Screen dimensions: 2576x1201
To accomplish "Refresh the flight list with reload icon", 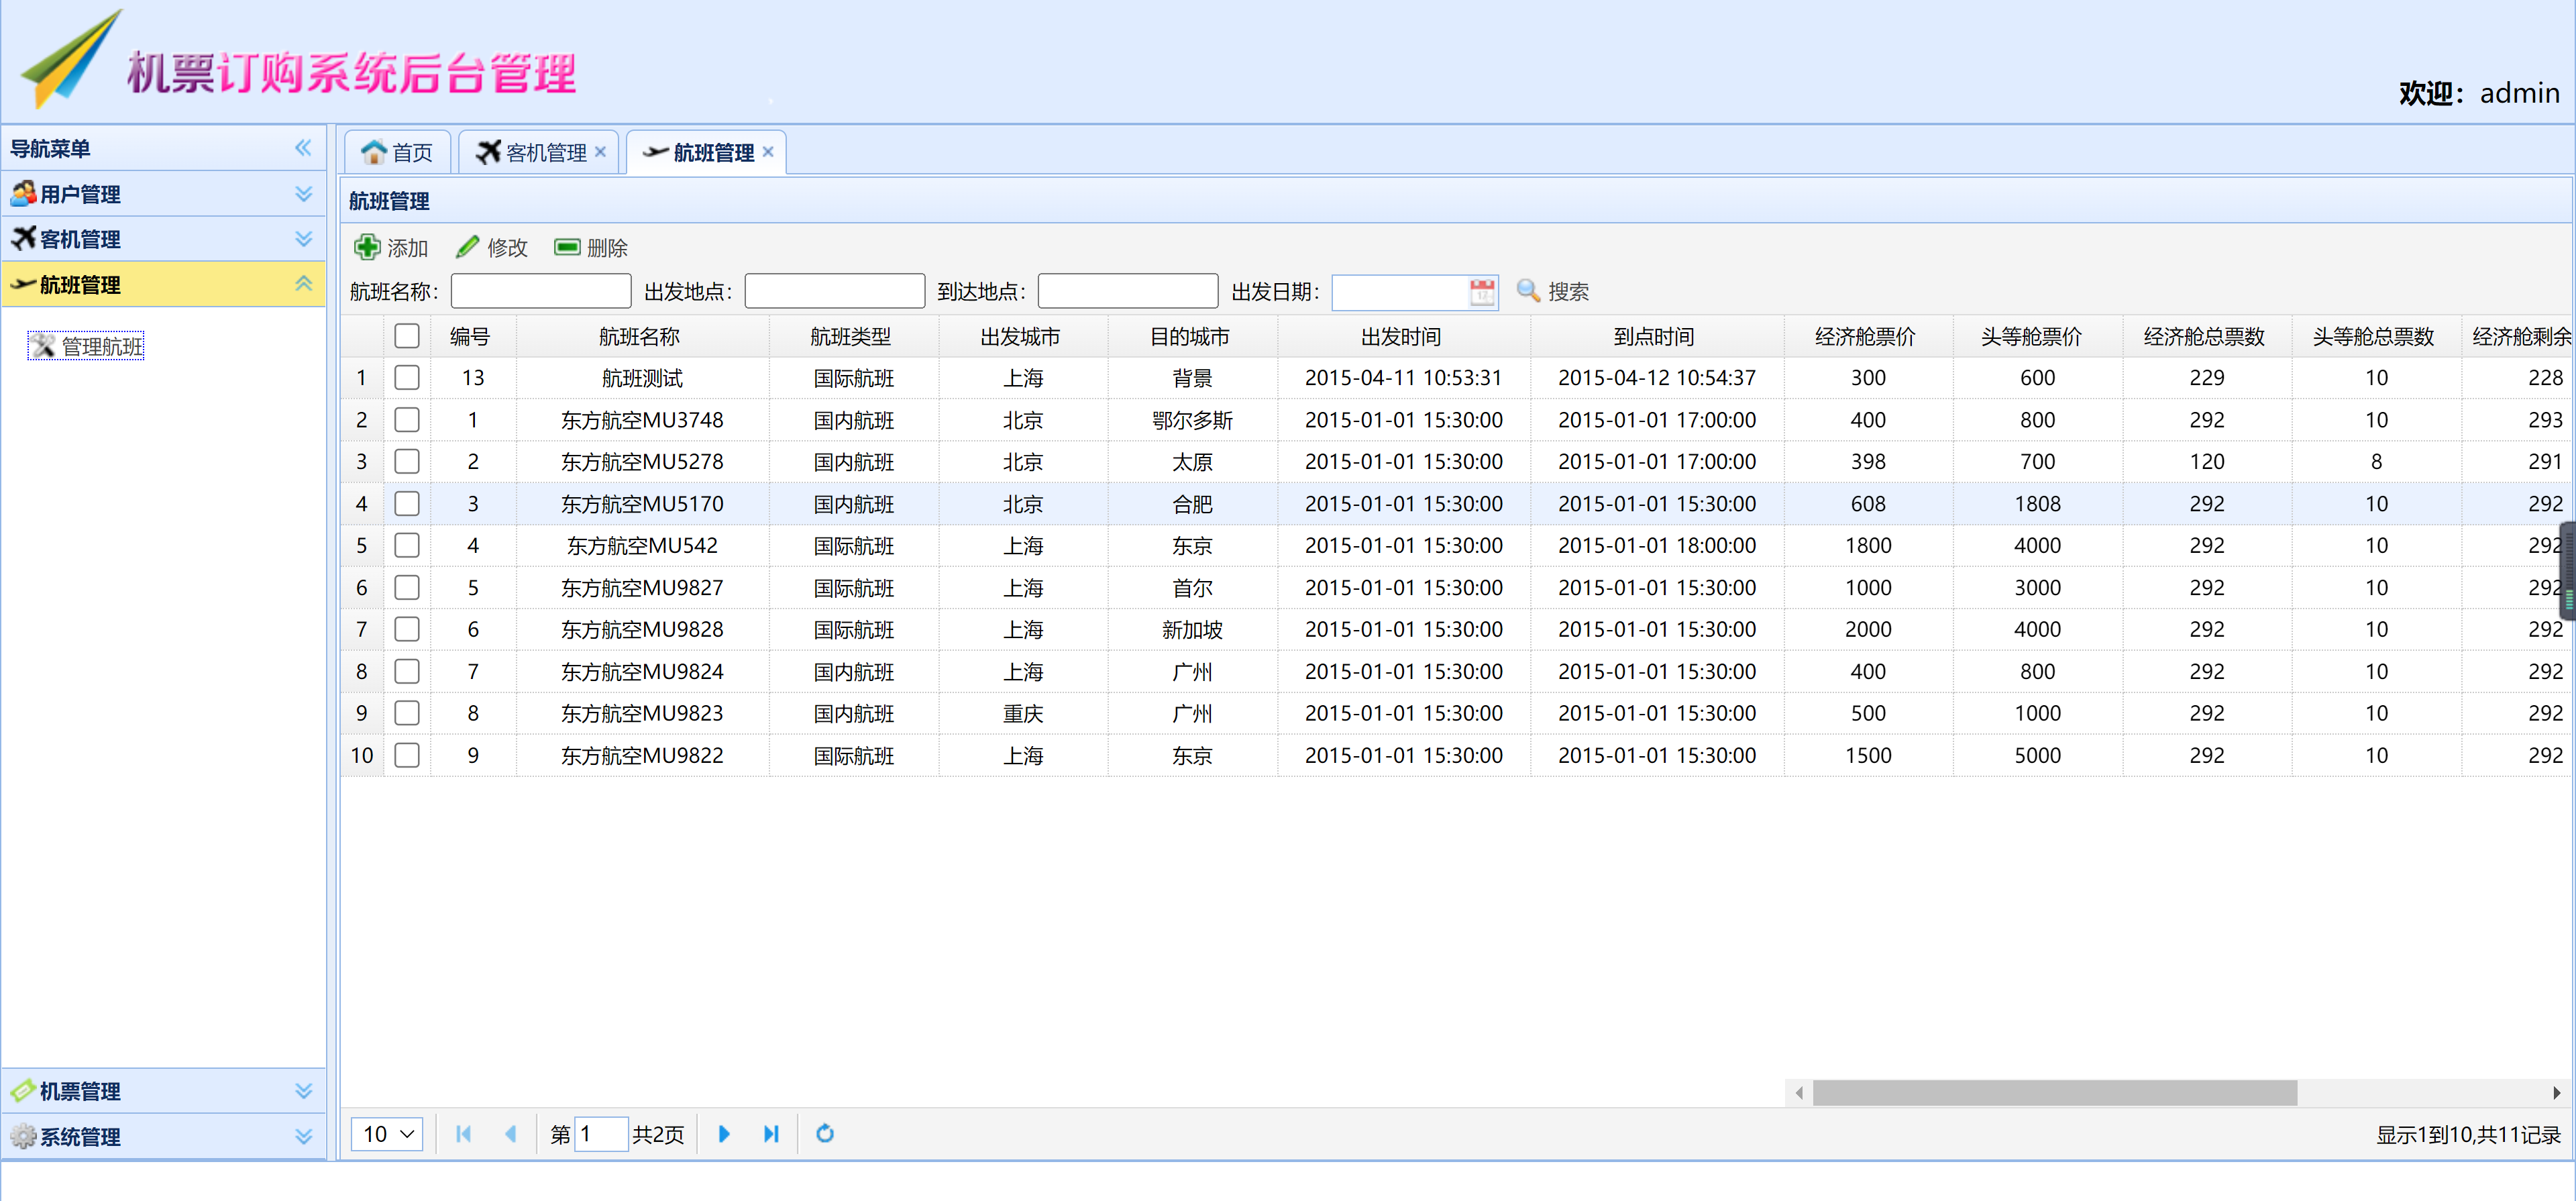I will point(824,1134).
